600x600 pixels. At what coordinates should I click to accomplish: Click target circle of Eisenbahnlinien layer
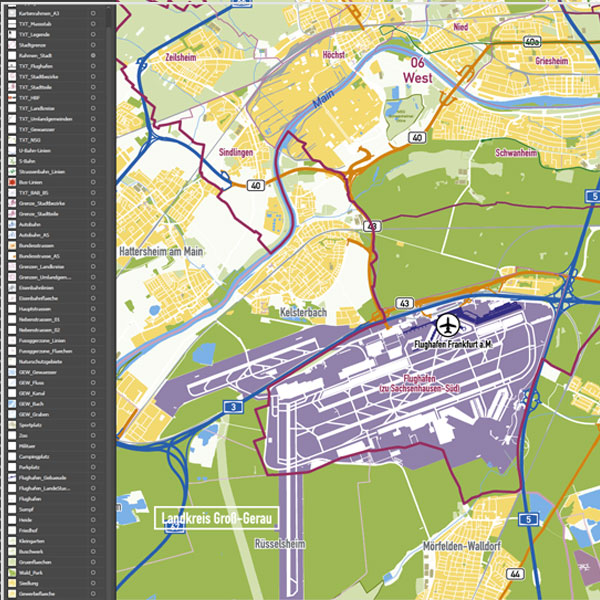pos(93,288)
